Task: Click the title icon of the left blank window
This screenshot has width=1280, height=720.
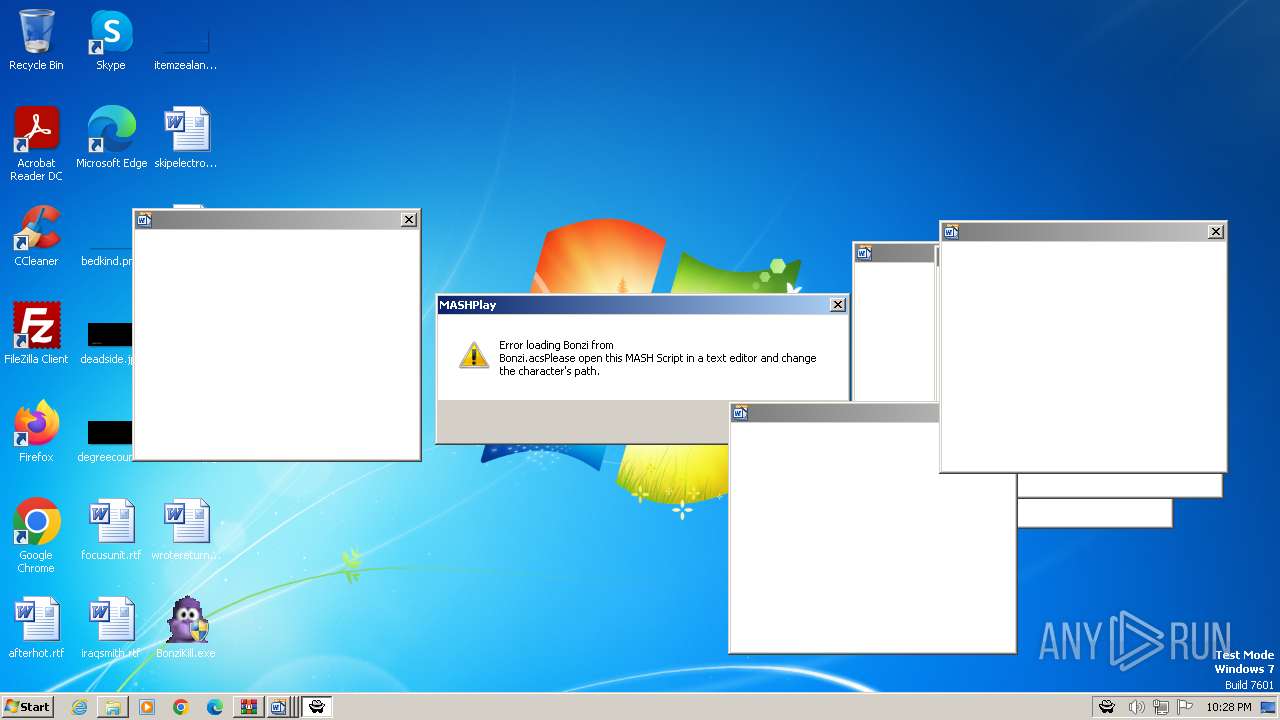Action: pyautogui.click(x=144, y=220)
